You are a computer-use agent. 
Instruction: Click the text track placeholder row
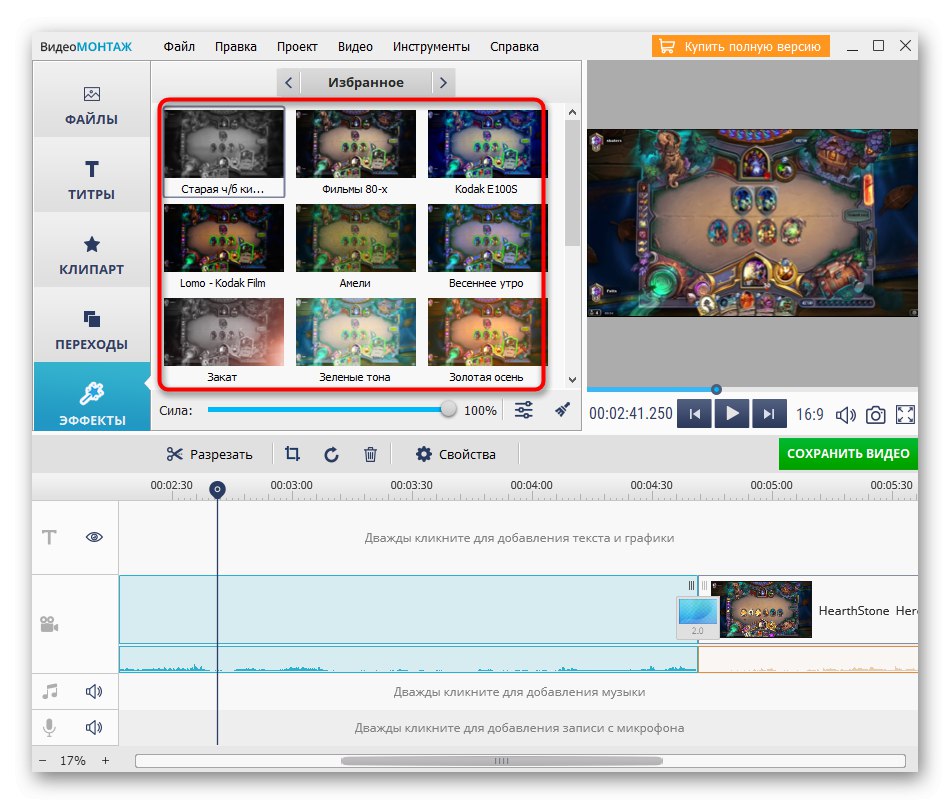[519, 537]
